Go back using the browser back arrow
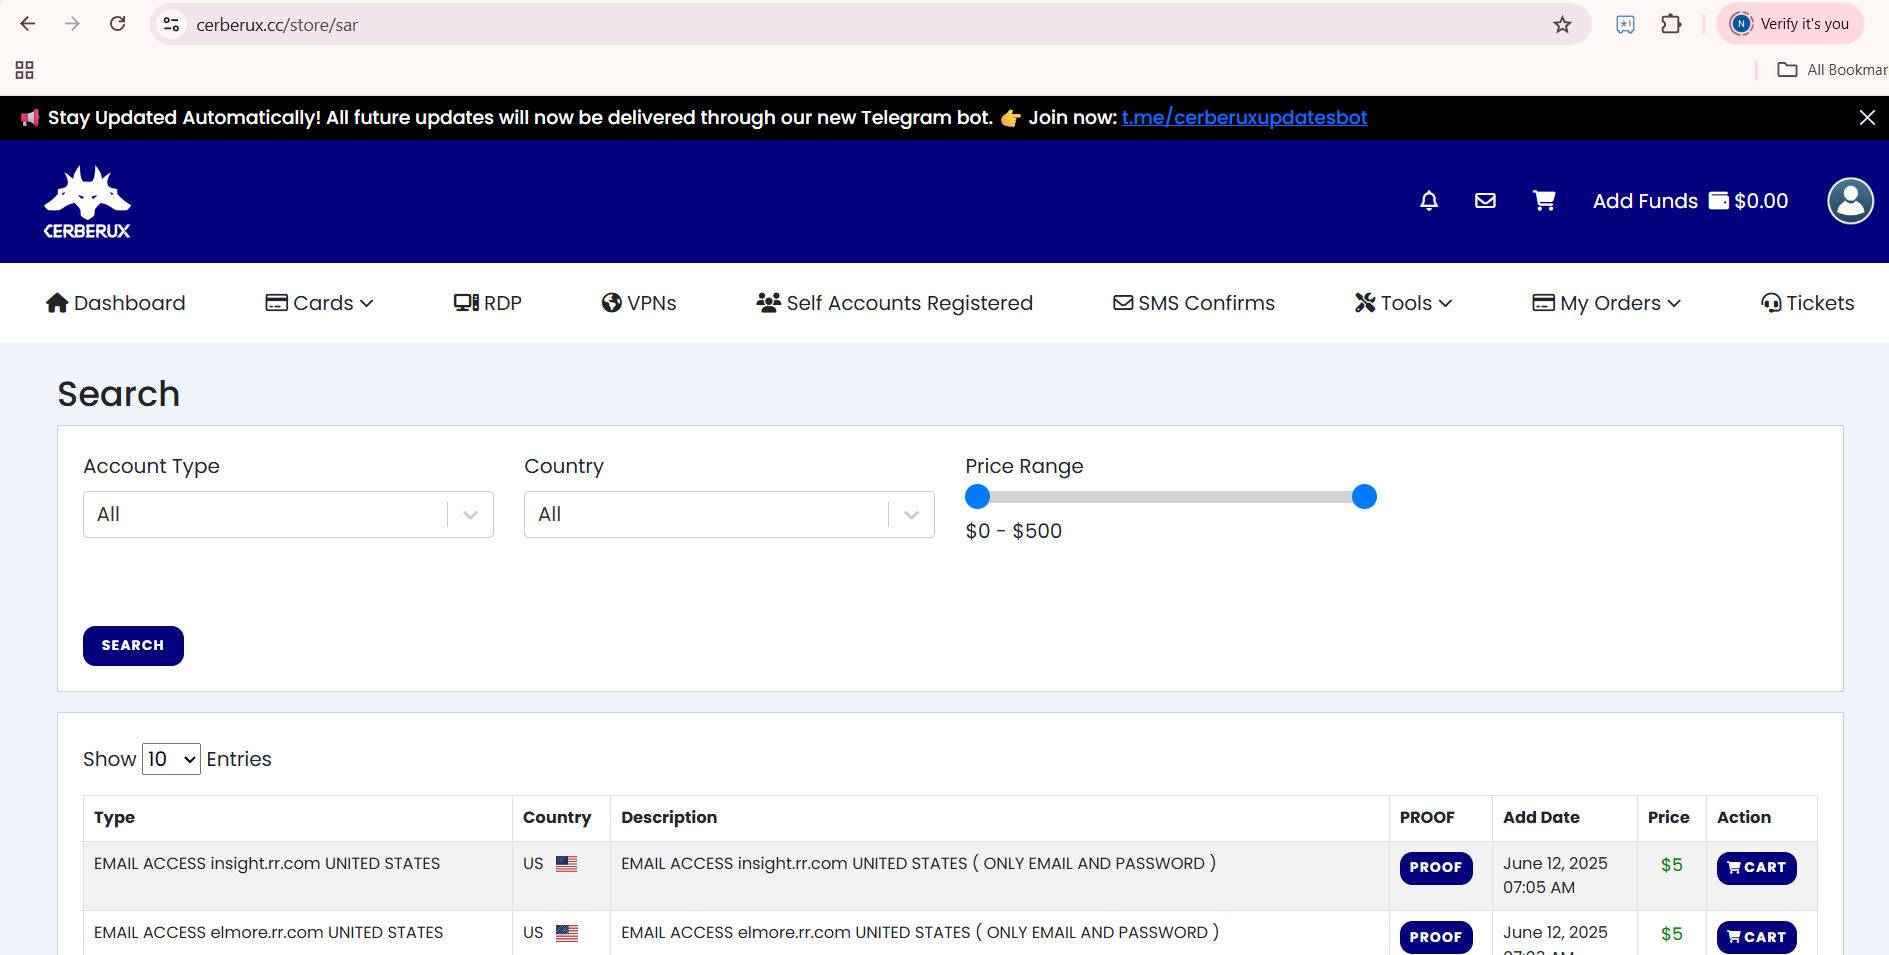This screenshot has height=955, width=1889. click(28, 24)
